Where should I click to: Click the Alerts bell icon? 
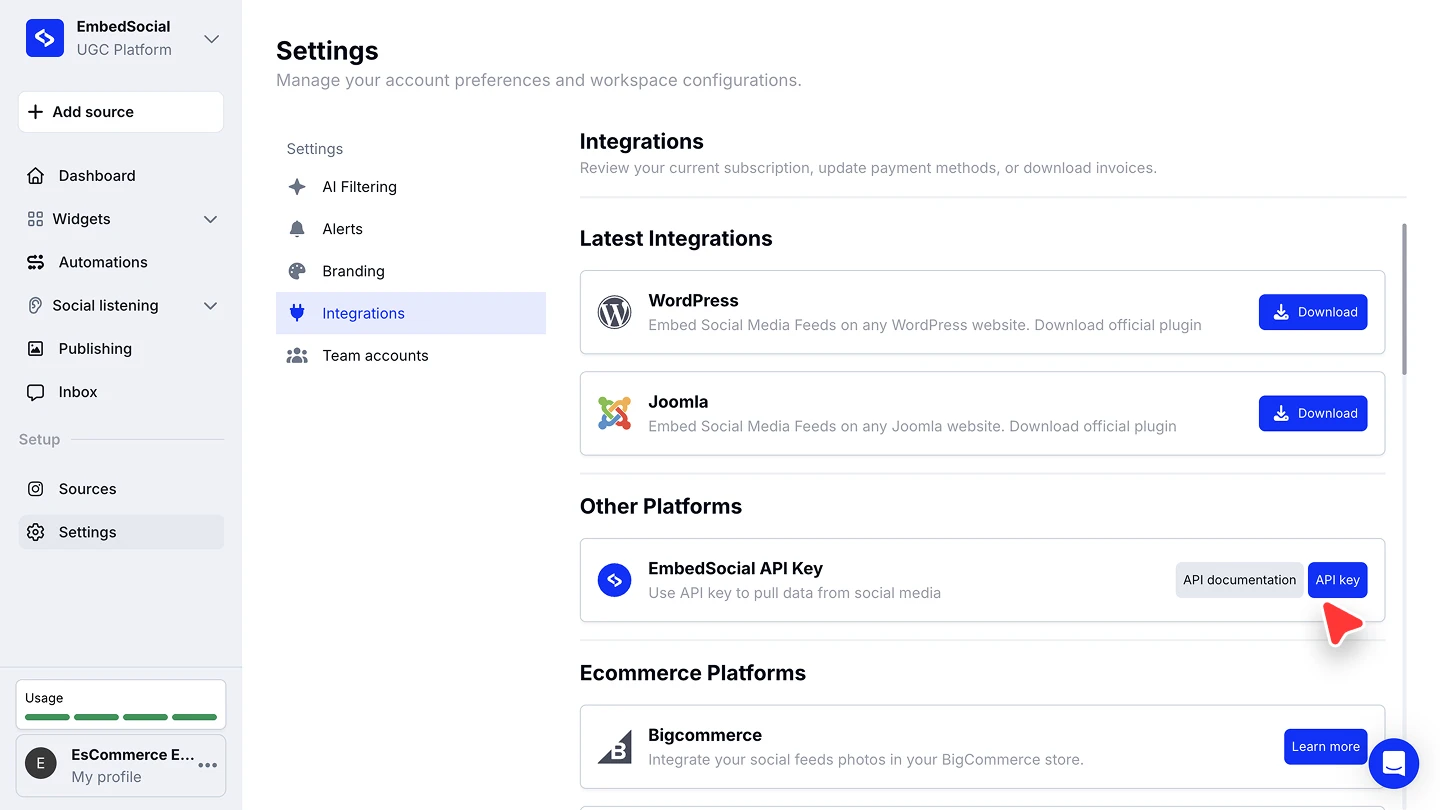[297, 229]
